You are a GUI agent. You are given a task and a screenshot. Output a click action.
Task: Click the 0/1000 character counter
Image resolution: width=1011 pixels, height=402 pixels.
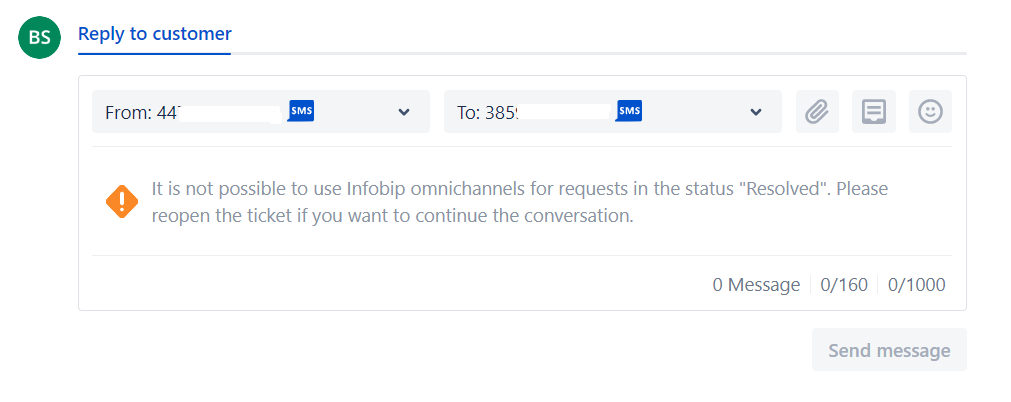[x=916, y=285]
